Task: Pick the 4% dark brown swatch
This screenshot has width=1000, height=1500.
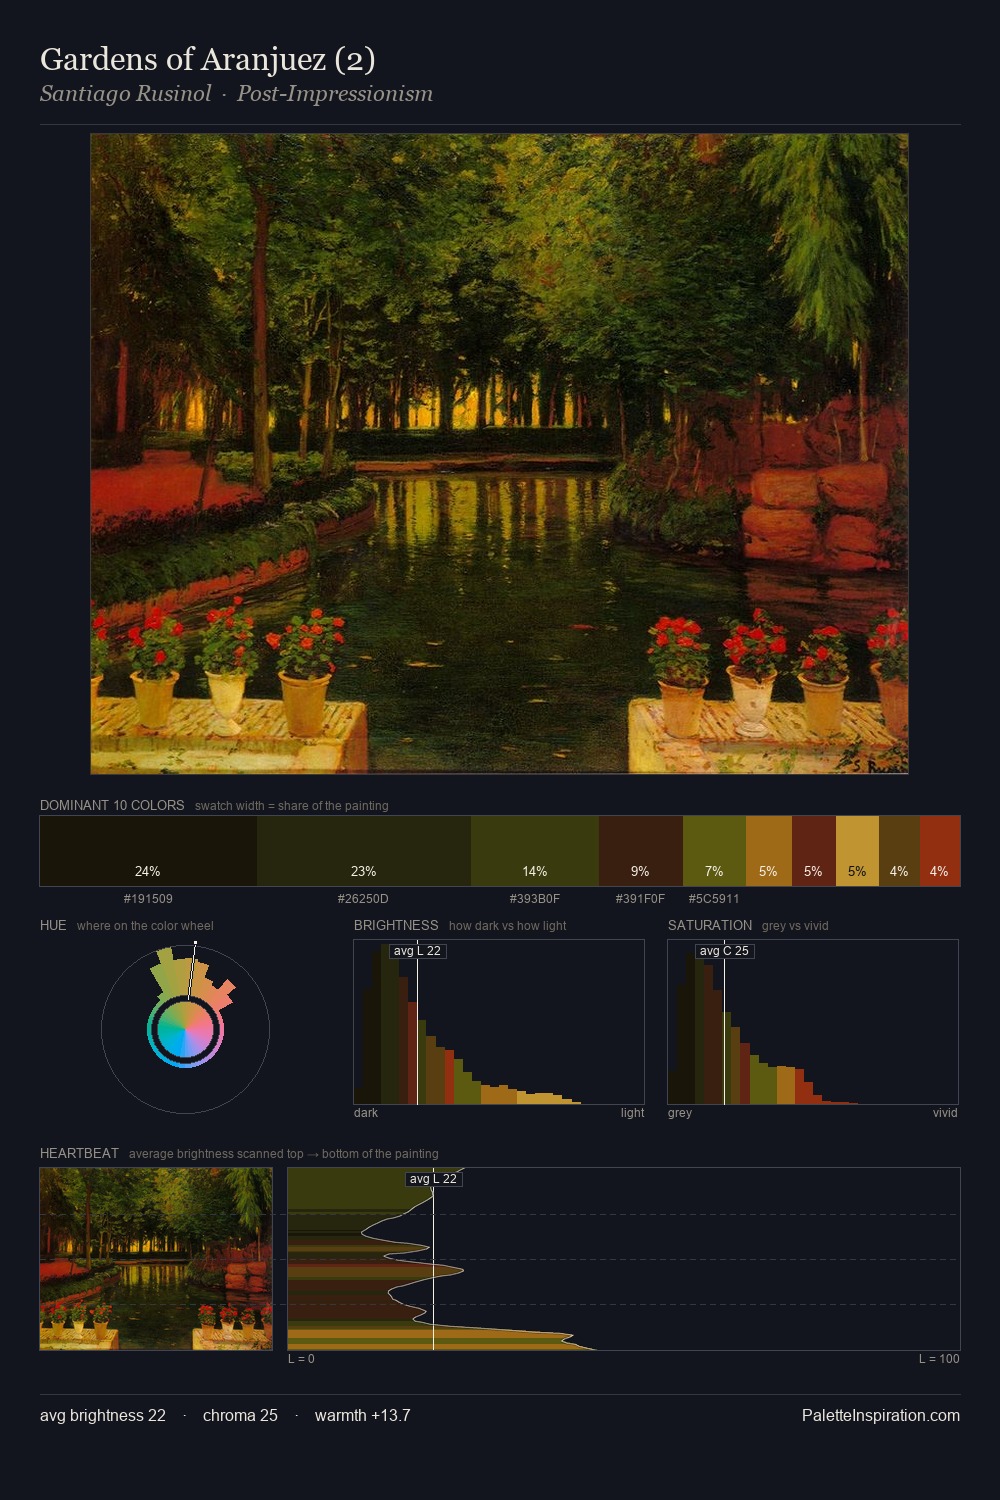Action: [899, 851]
